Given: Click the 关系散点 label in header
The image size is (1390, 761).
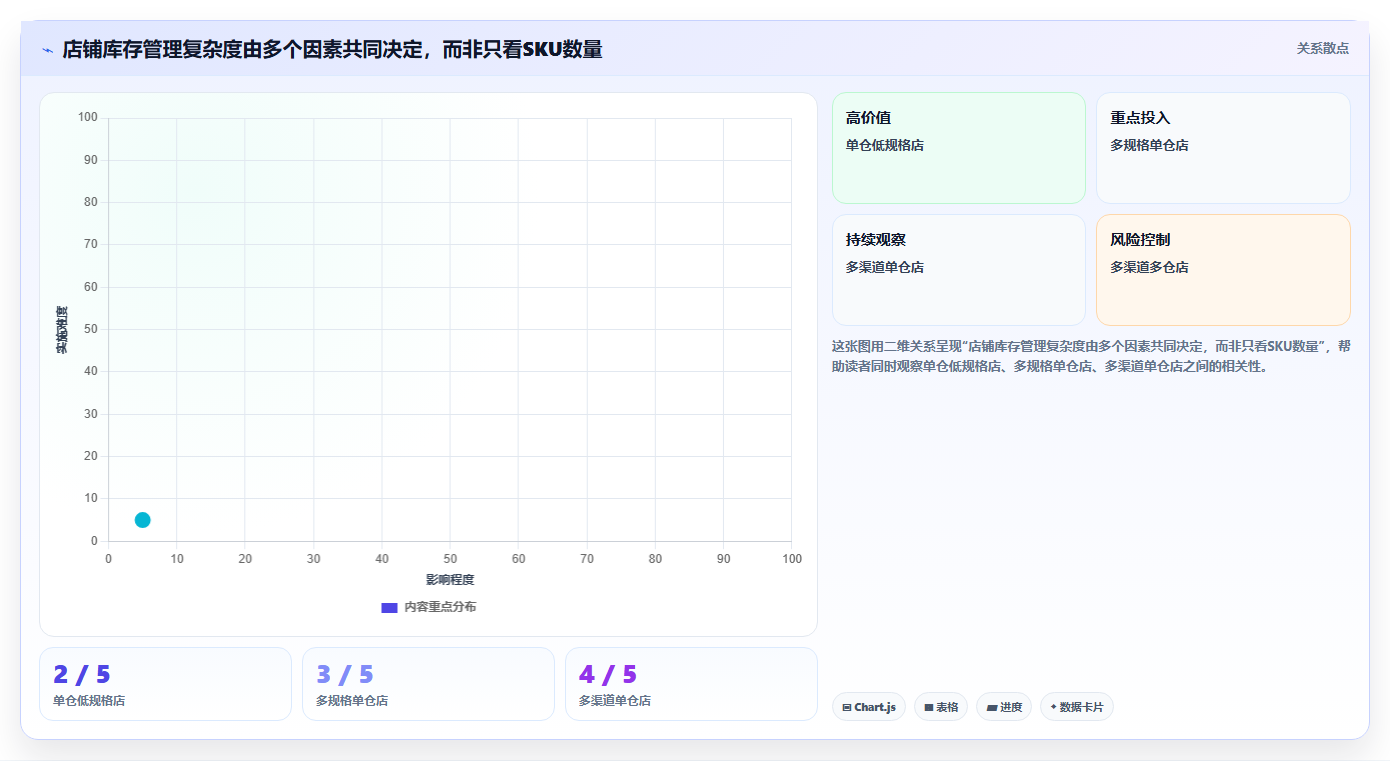Looking at the screenshot, I should (x=1323, y=48).
